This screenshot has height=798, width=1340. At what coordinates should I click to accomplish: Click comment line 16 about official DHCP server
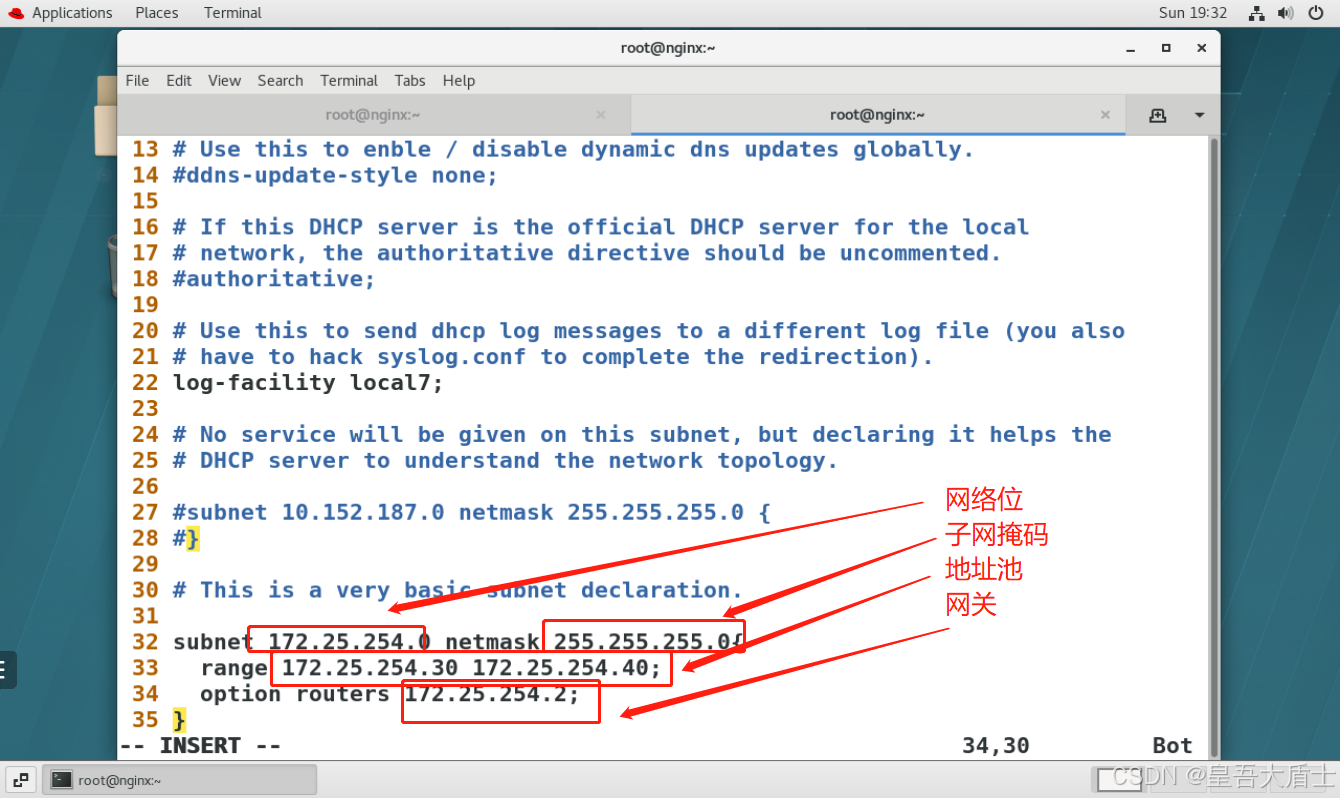click(601, 227)
